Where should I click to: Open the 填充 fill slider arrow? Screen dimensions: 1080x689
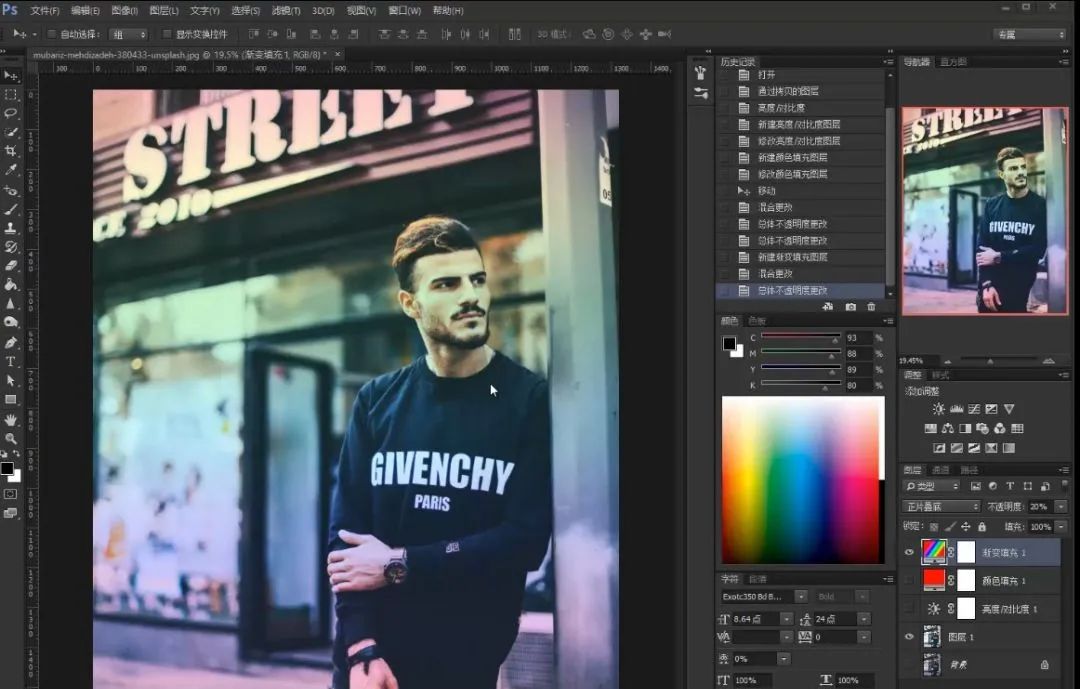pyautogui.click(x=1061, y=527)
